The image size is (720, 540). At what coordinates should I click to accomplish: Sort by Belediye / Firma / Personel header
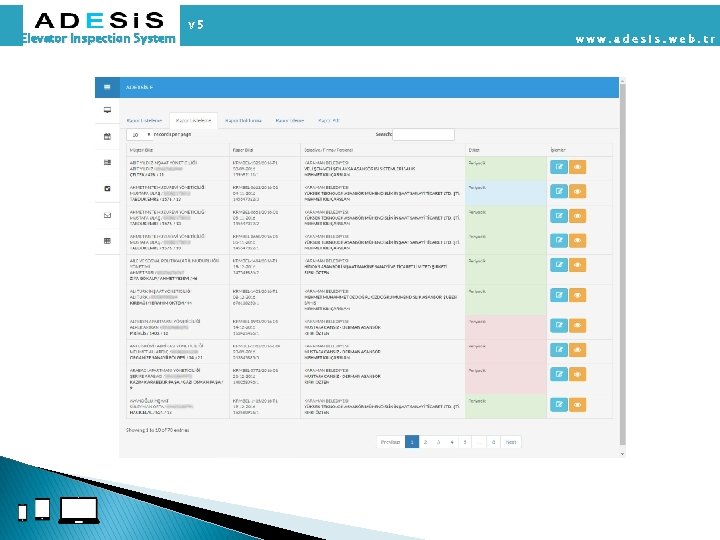pyautogui.click(x=383, y=150)
